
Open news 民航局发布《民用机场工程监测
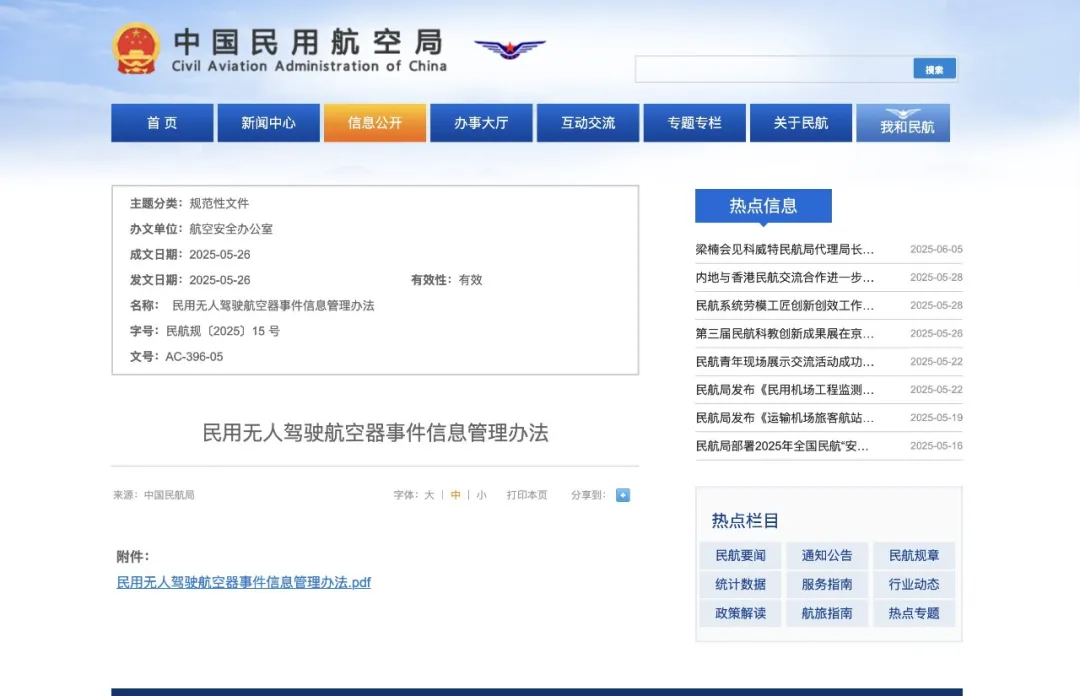tap(785, 390)
